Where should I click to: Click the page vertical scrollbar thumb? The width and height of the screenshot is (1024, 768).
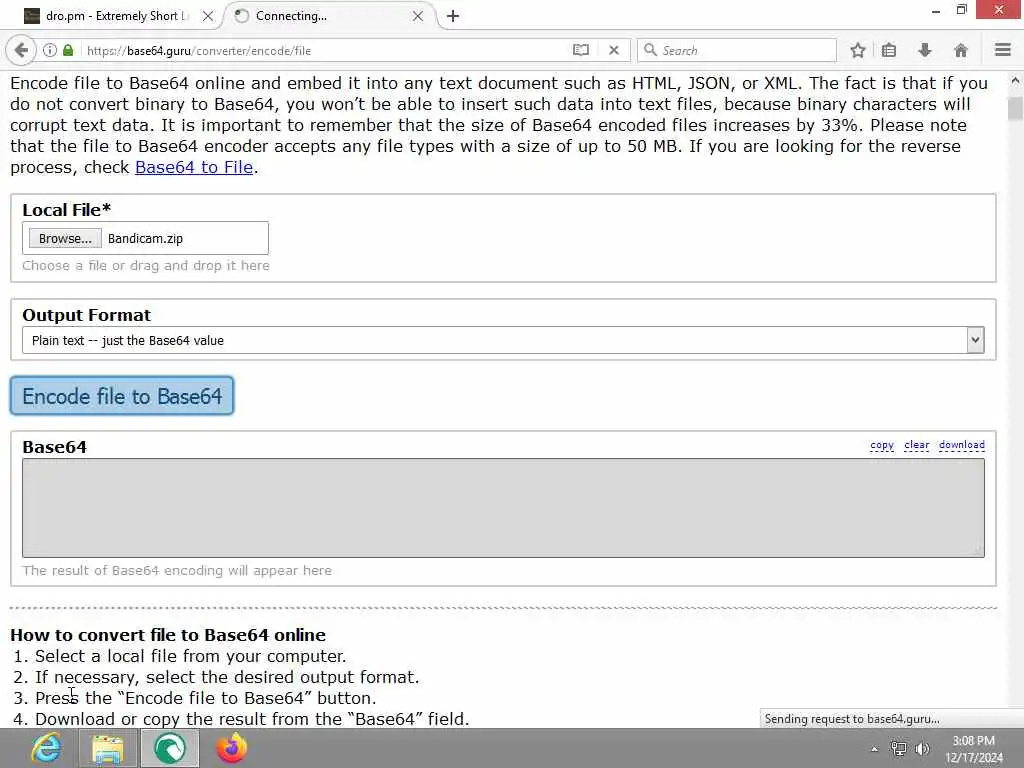[x=1015, y=108]
